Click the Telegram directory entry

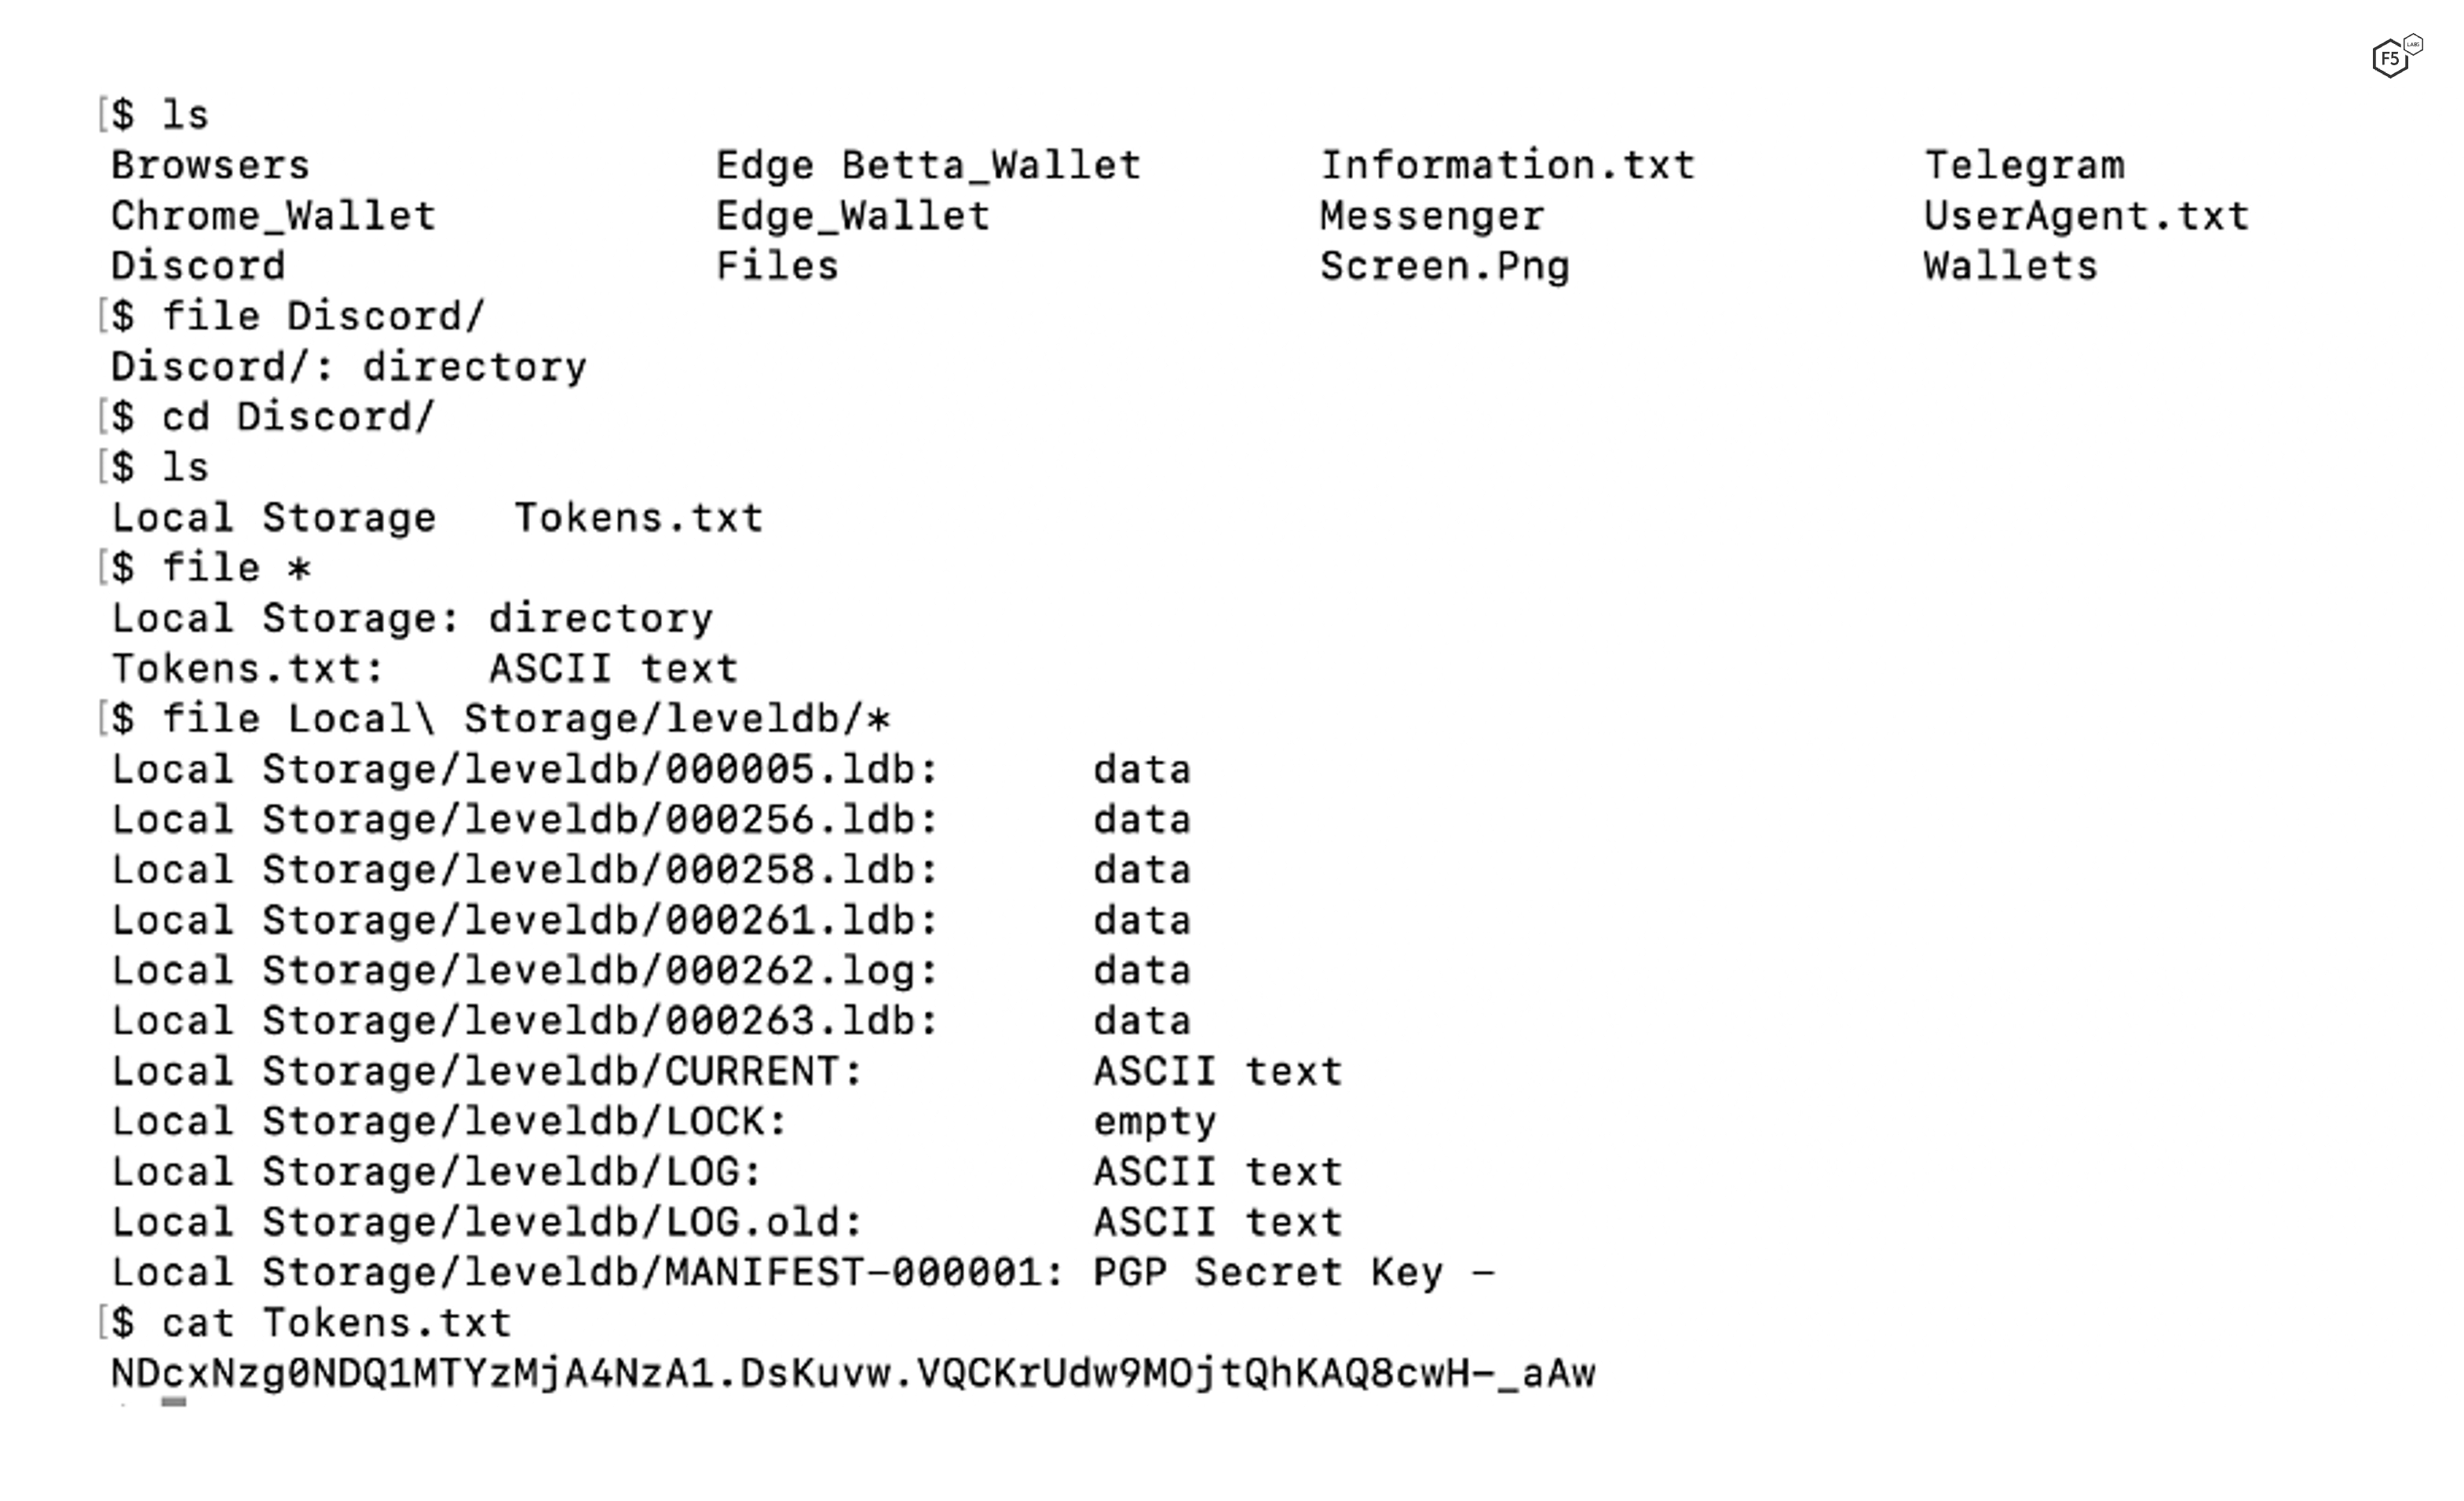pyautogui.click(x=2024, y=165)
